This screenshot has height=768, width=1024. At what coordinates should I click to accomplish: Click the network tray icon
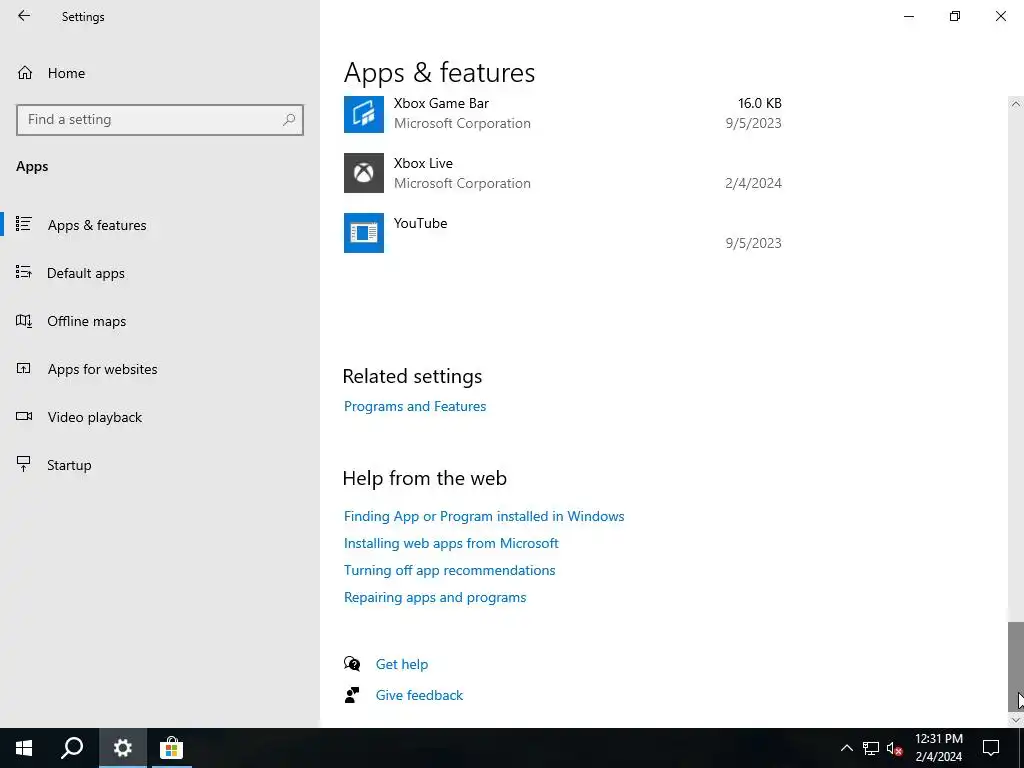pos(871,748)
